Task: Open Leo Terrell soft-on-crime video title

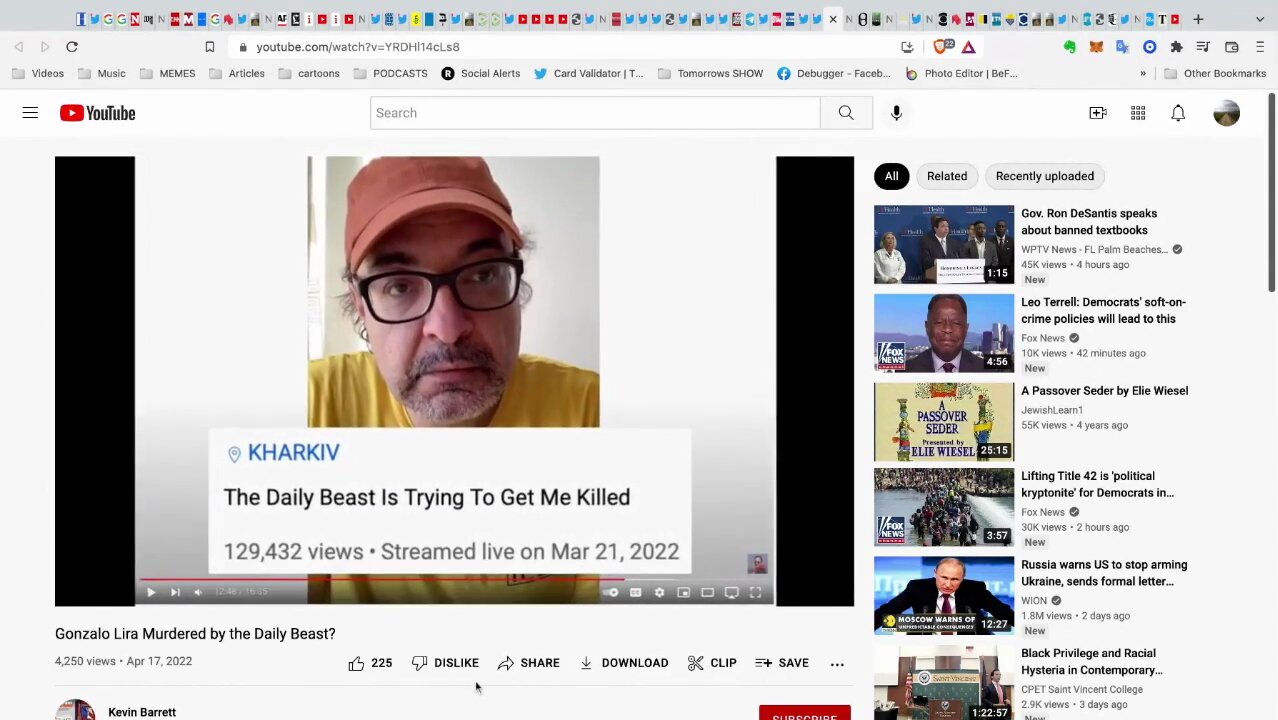Action: pyautogui.click(x=1103, y=310)
